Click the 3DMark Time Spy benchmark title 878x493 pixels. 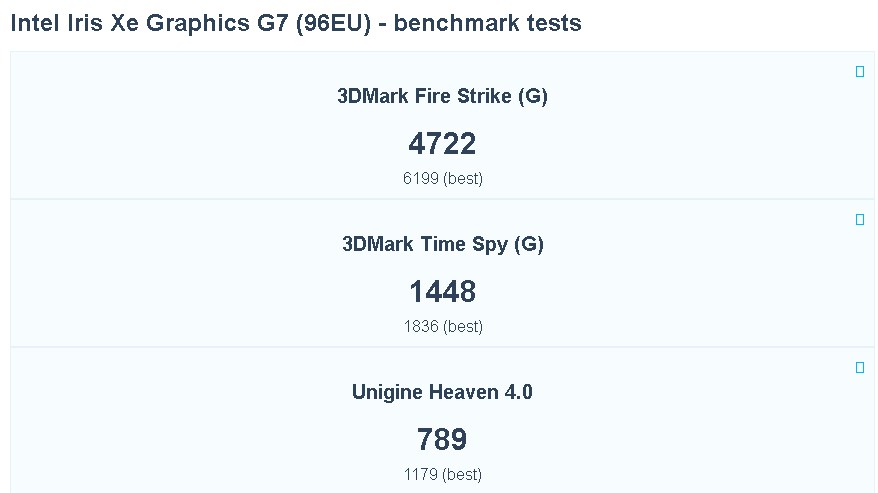pyautogui.click(x=442, y=245)
